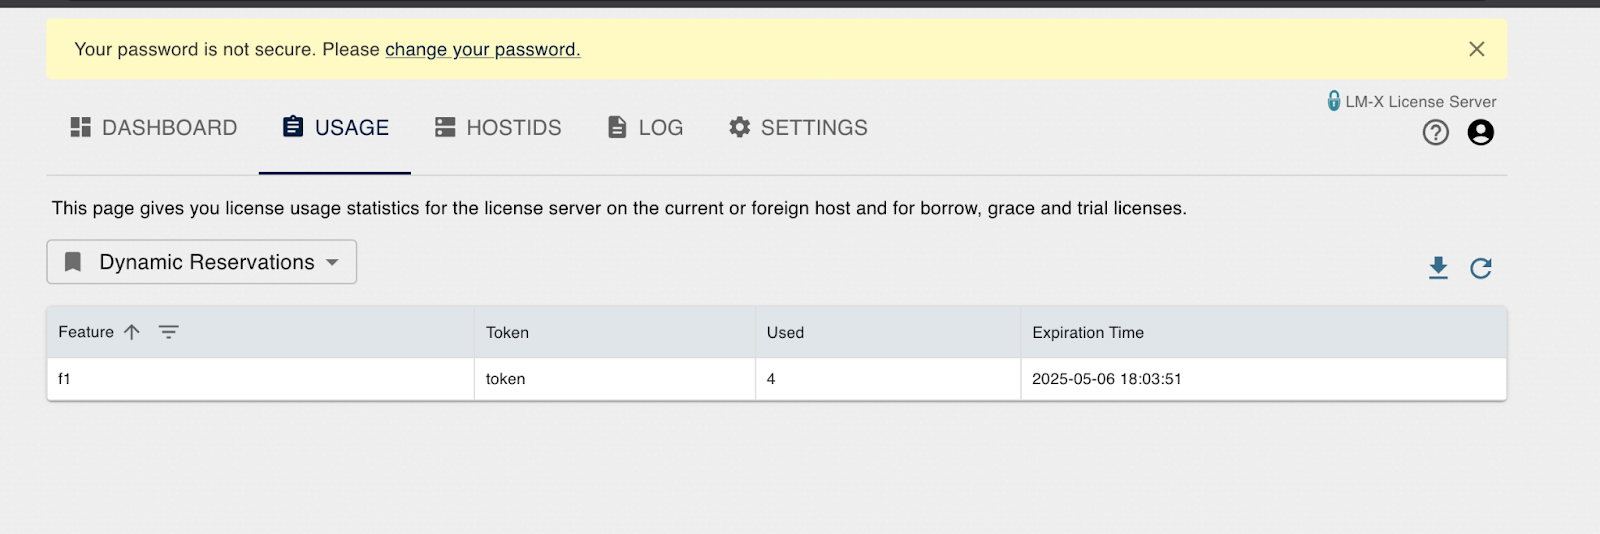The width and height of the screenshot is (1600, 534).
Task: Click the Token column header
Action: click(x=507, y=333)
